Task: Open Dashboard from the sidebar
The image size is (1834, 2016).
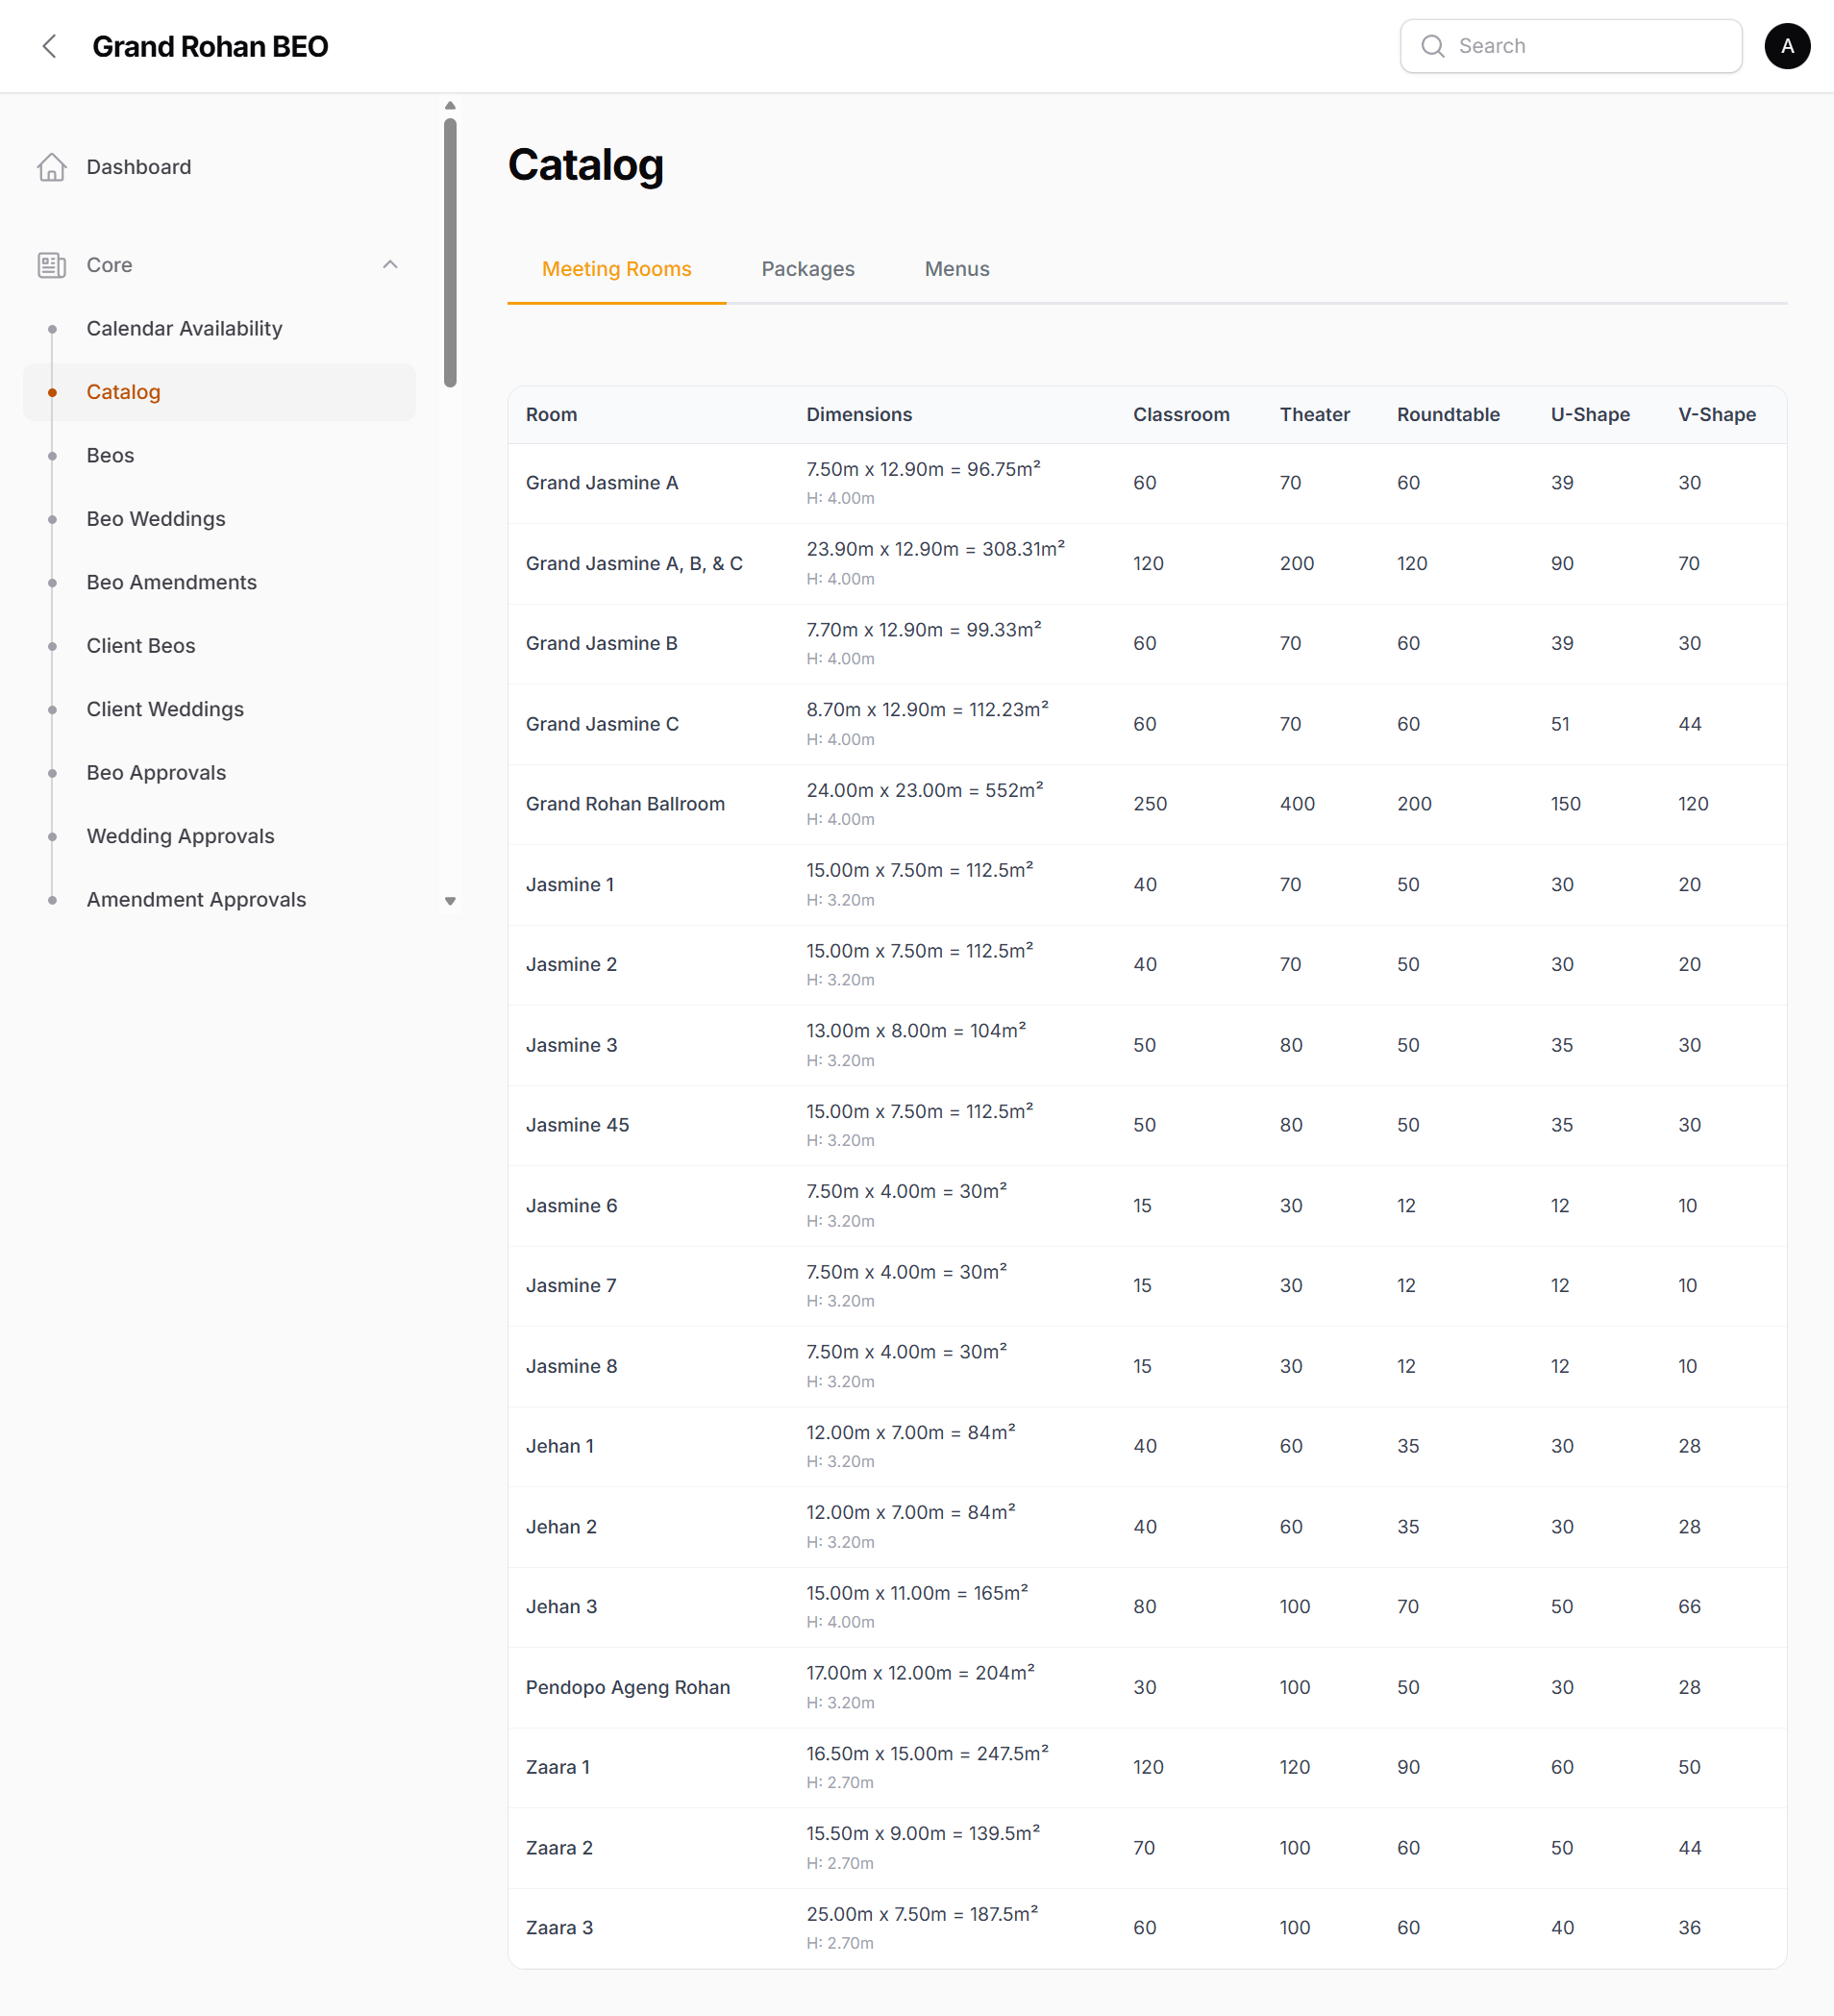Action: pos(220,167)
